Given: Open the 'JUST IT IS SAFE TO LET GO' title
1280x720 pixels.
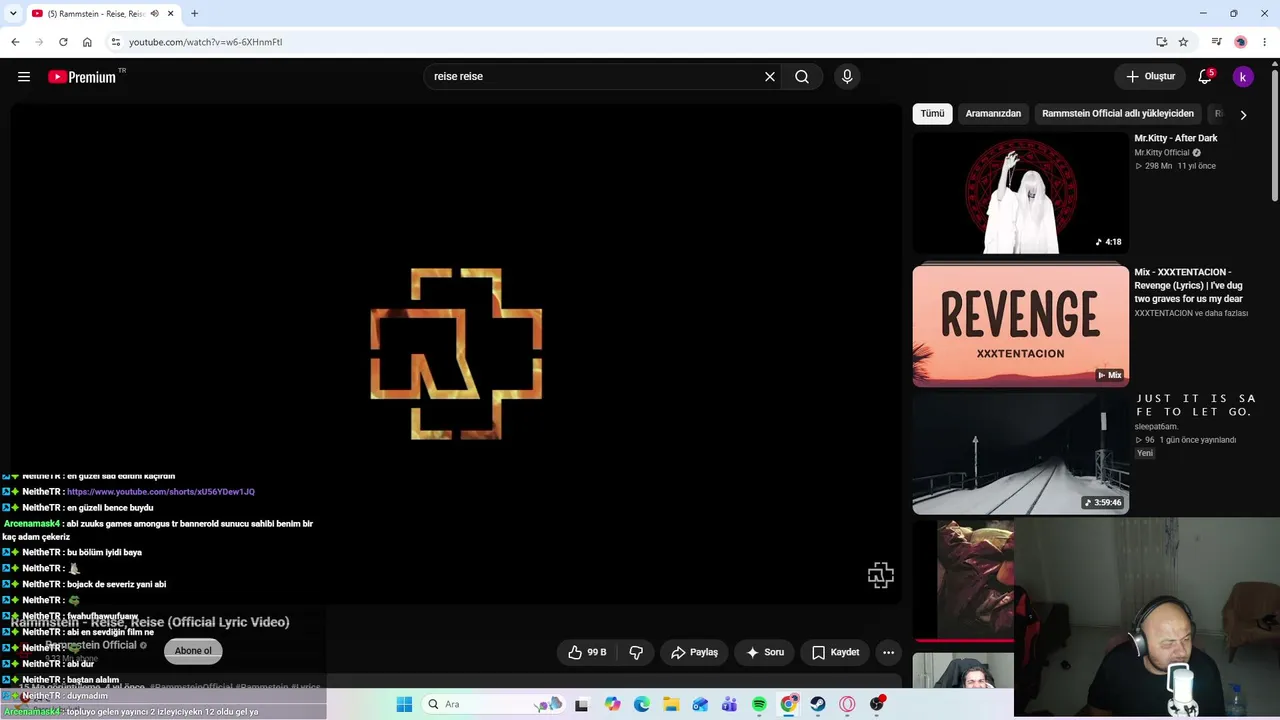Looking at the screenshot, I should tap(1195, 405).
